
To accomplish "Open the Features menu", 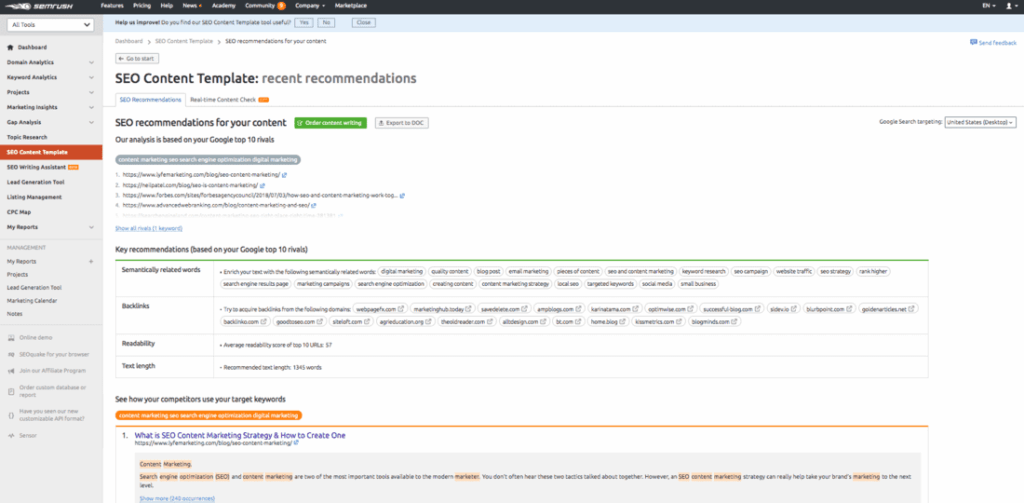I will 112,5.
